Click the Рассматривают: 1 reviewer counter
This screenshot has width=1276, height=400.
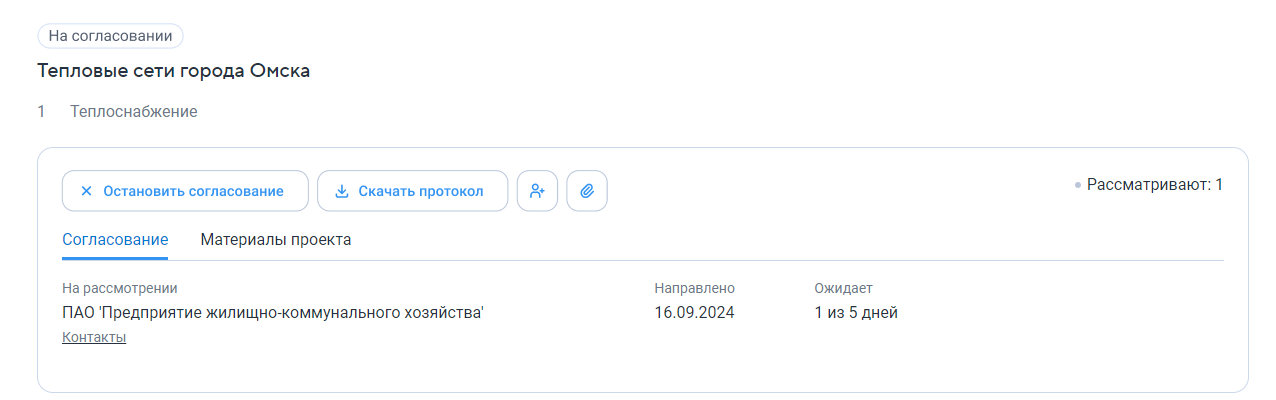coord(1154,185)
